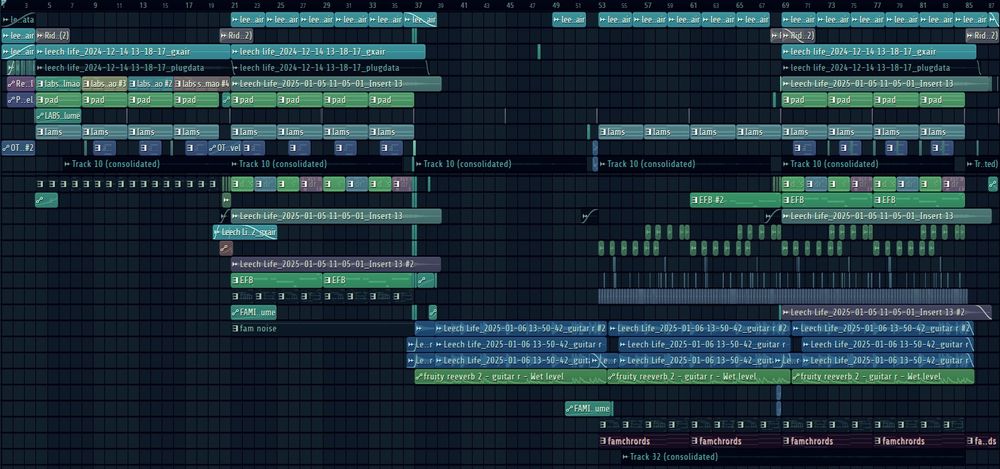Select the 'OT..vel' automation clip
1000x469 pixels.
click(225, 148)
